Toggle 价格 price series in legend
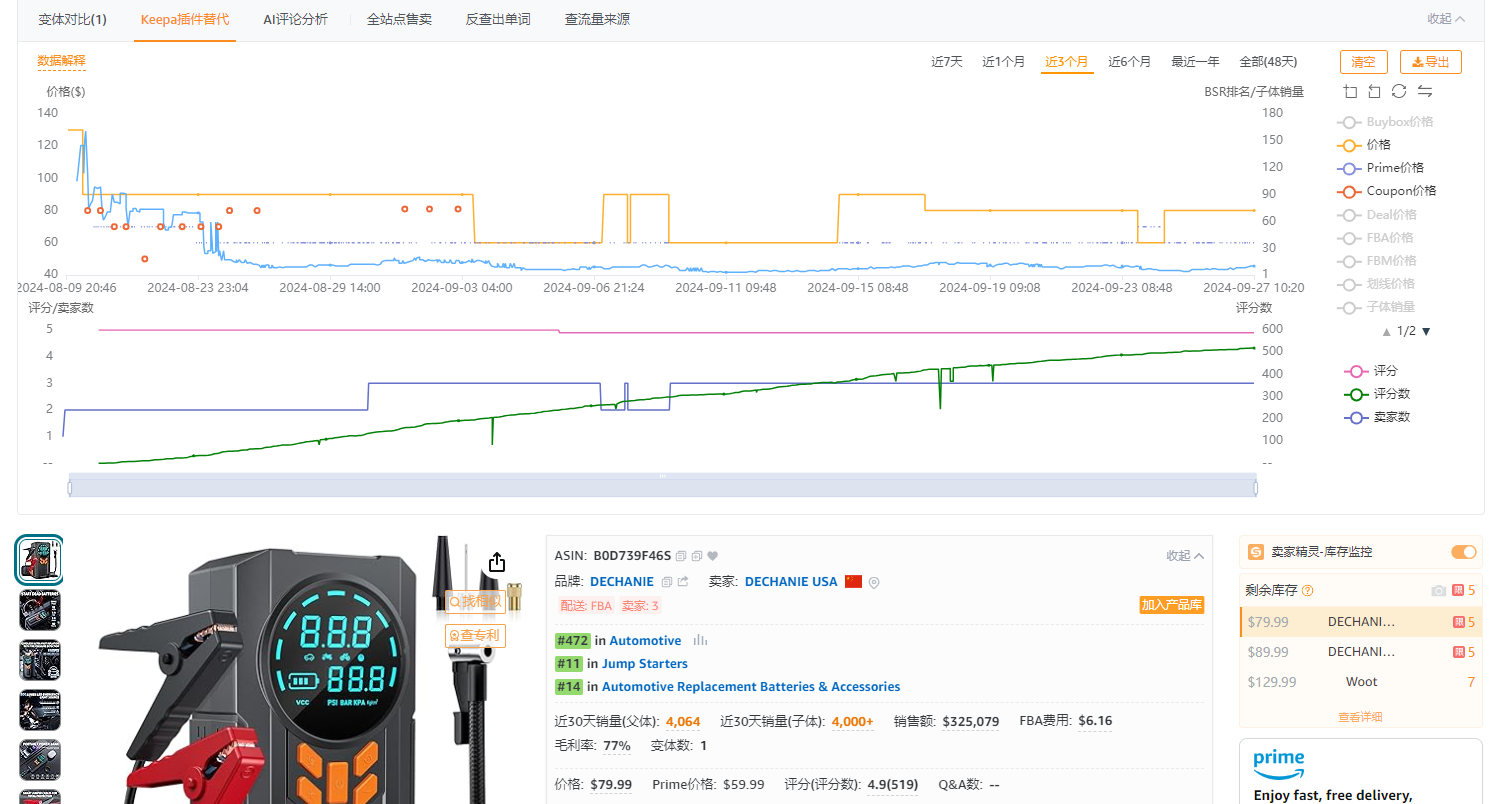 pos(1364,145)
